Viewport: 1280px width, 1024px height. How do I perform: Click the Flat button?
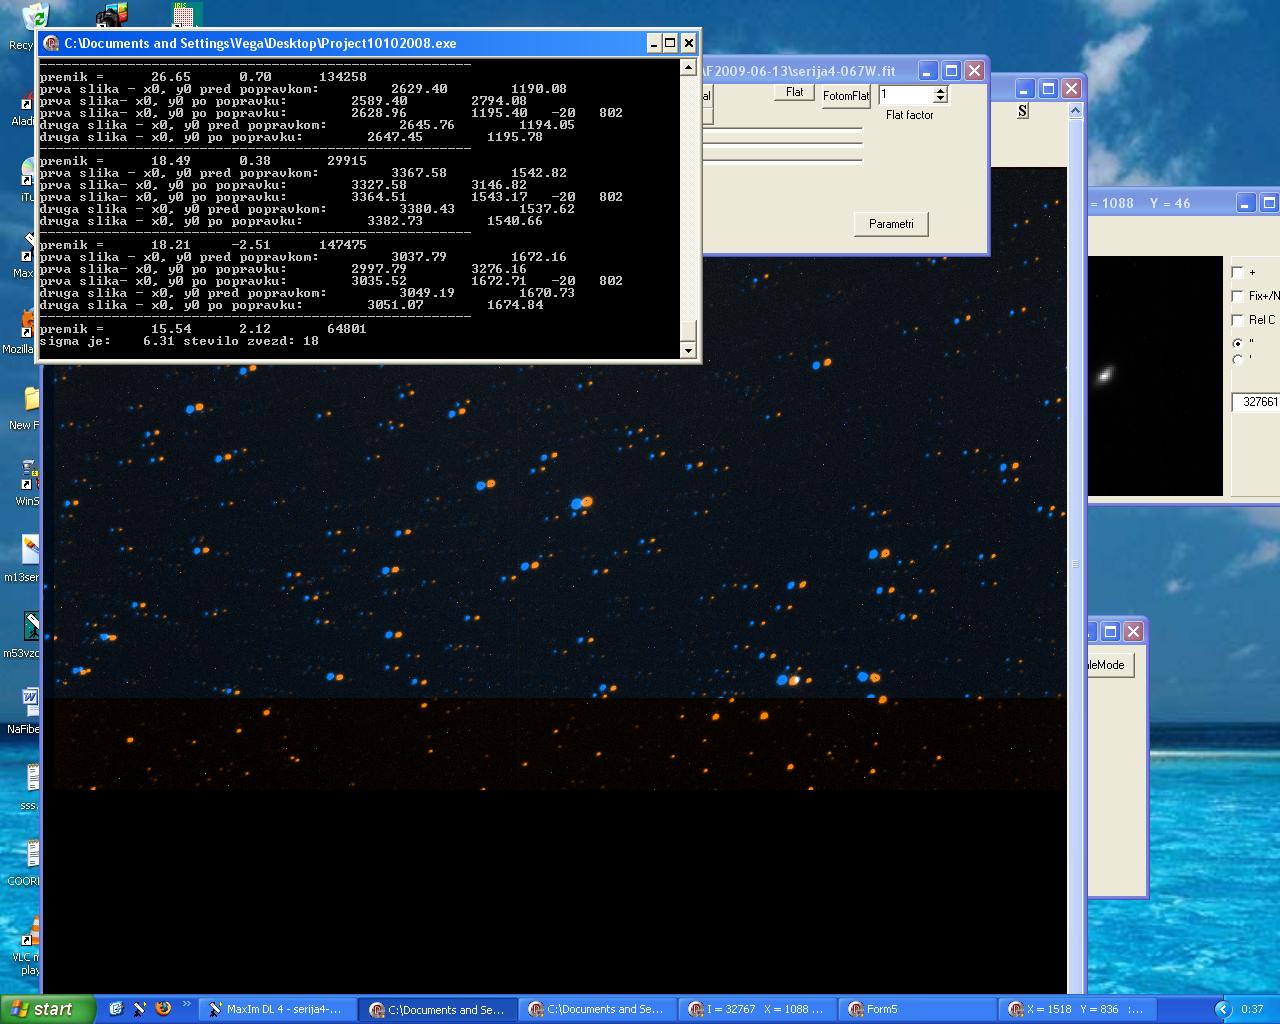click(794, 92)
